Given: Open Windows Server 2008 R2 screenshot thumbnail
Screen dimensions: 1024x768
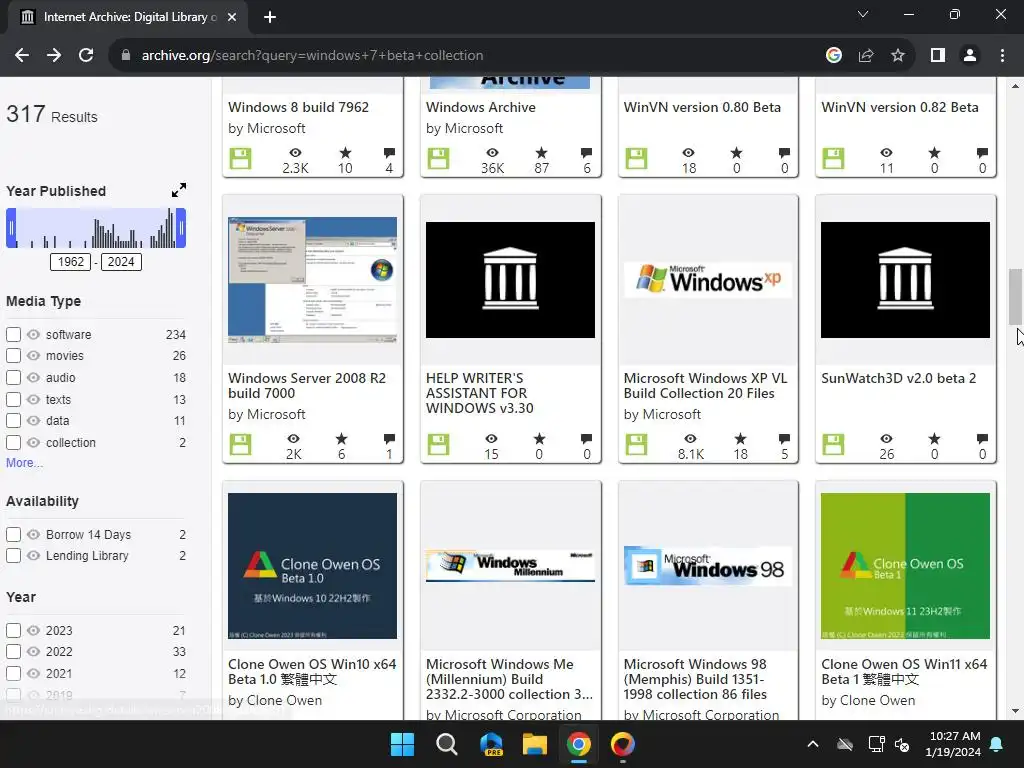Looking at the screenshot, I should (x=312, y=280).
